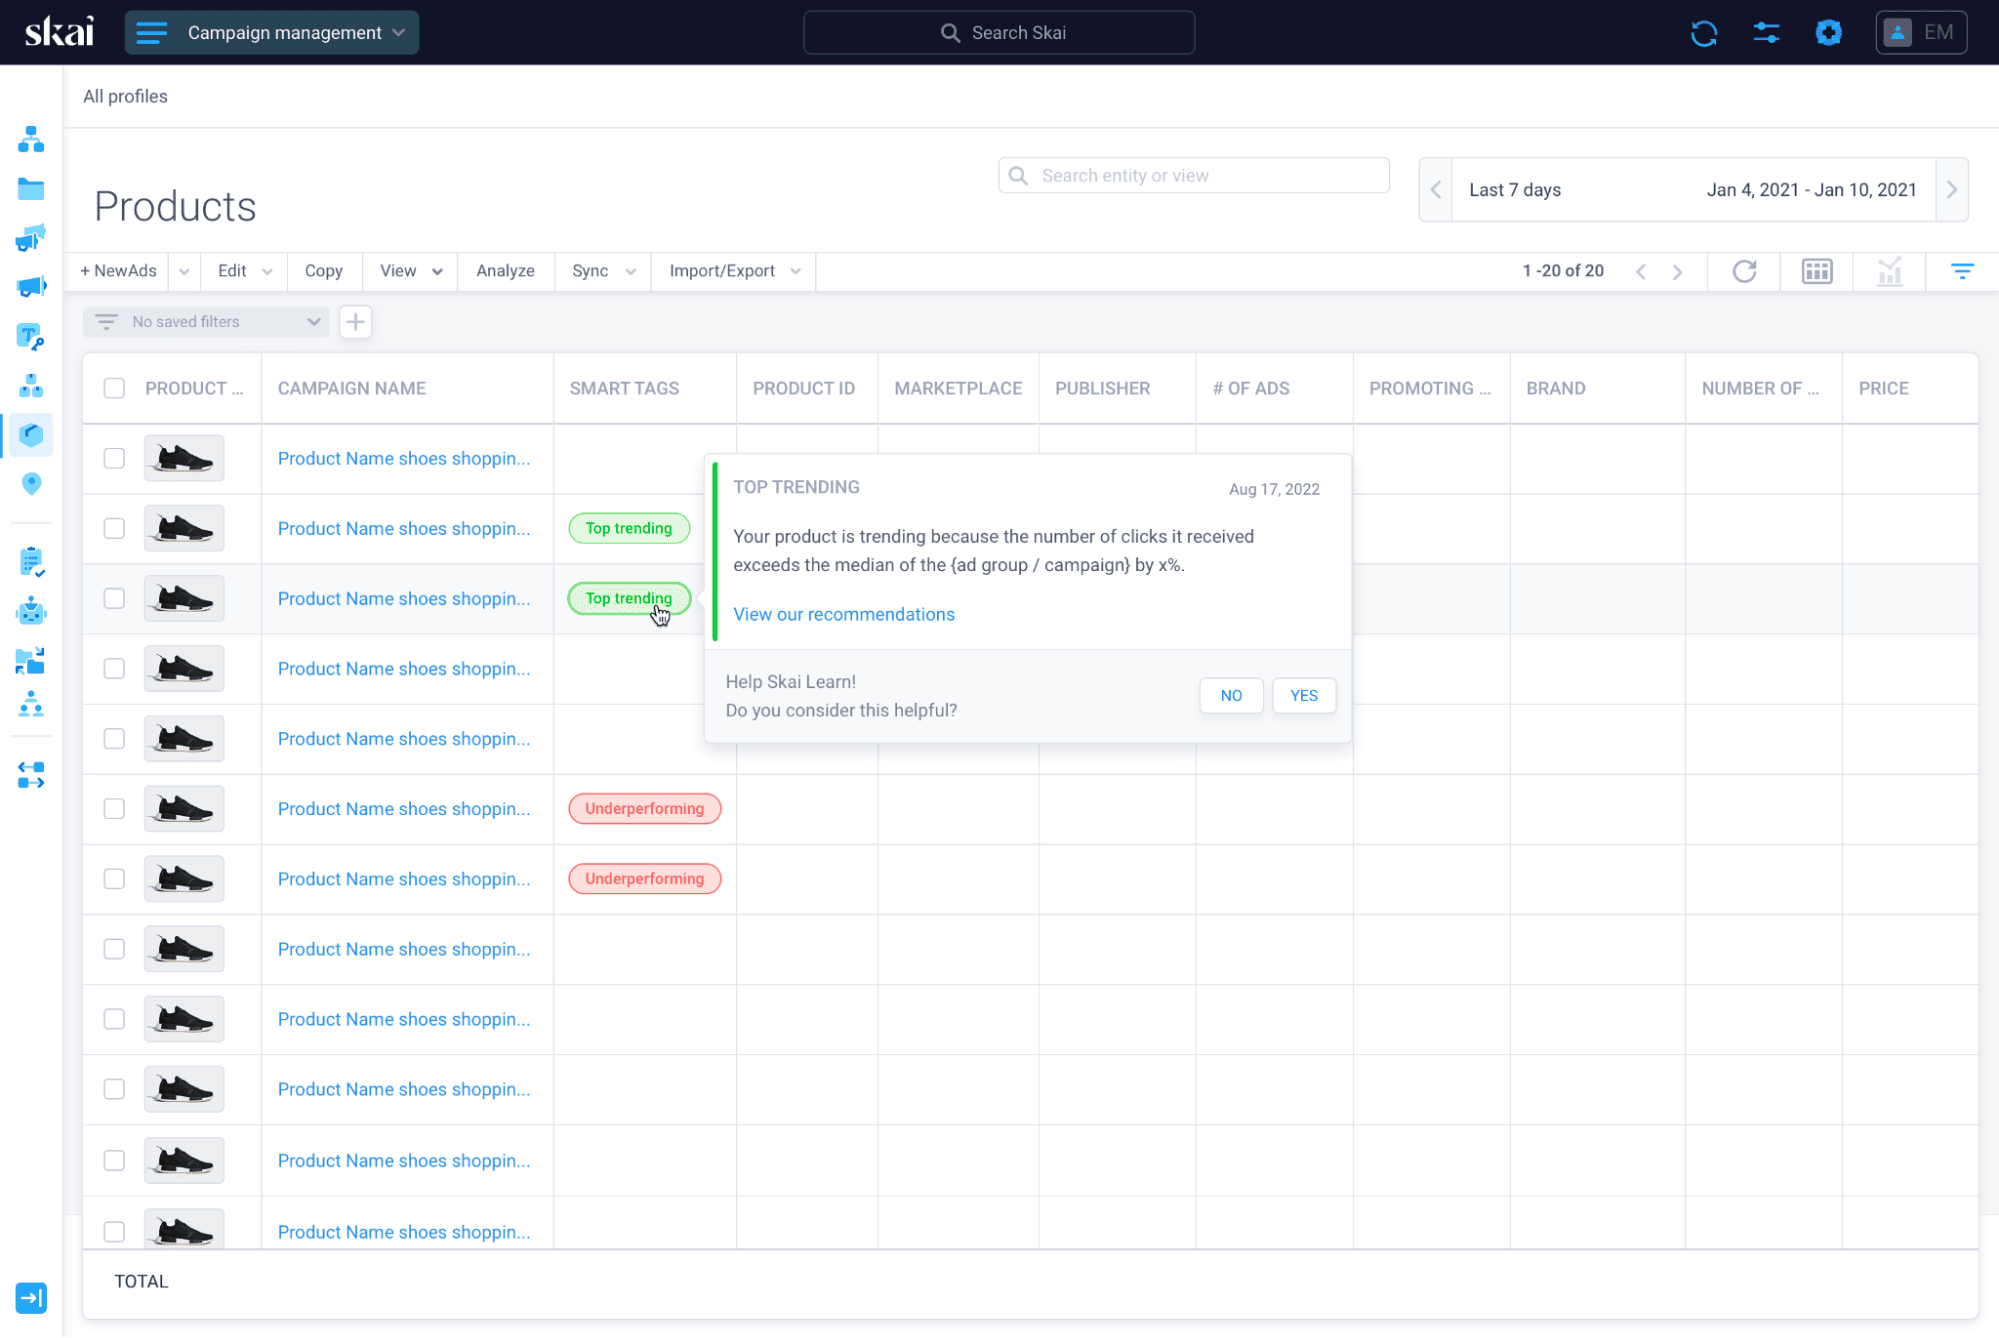Click the Search entity or view field
Screen dimensions: 1999x1338
pyautogui.click(x=1193, y=175)
